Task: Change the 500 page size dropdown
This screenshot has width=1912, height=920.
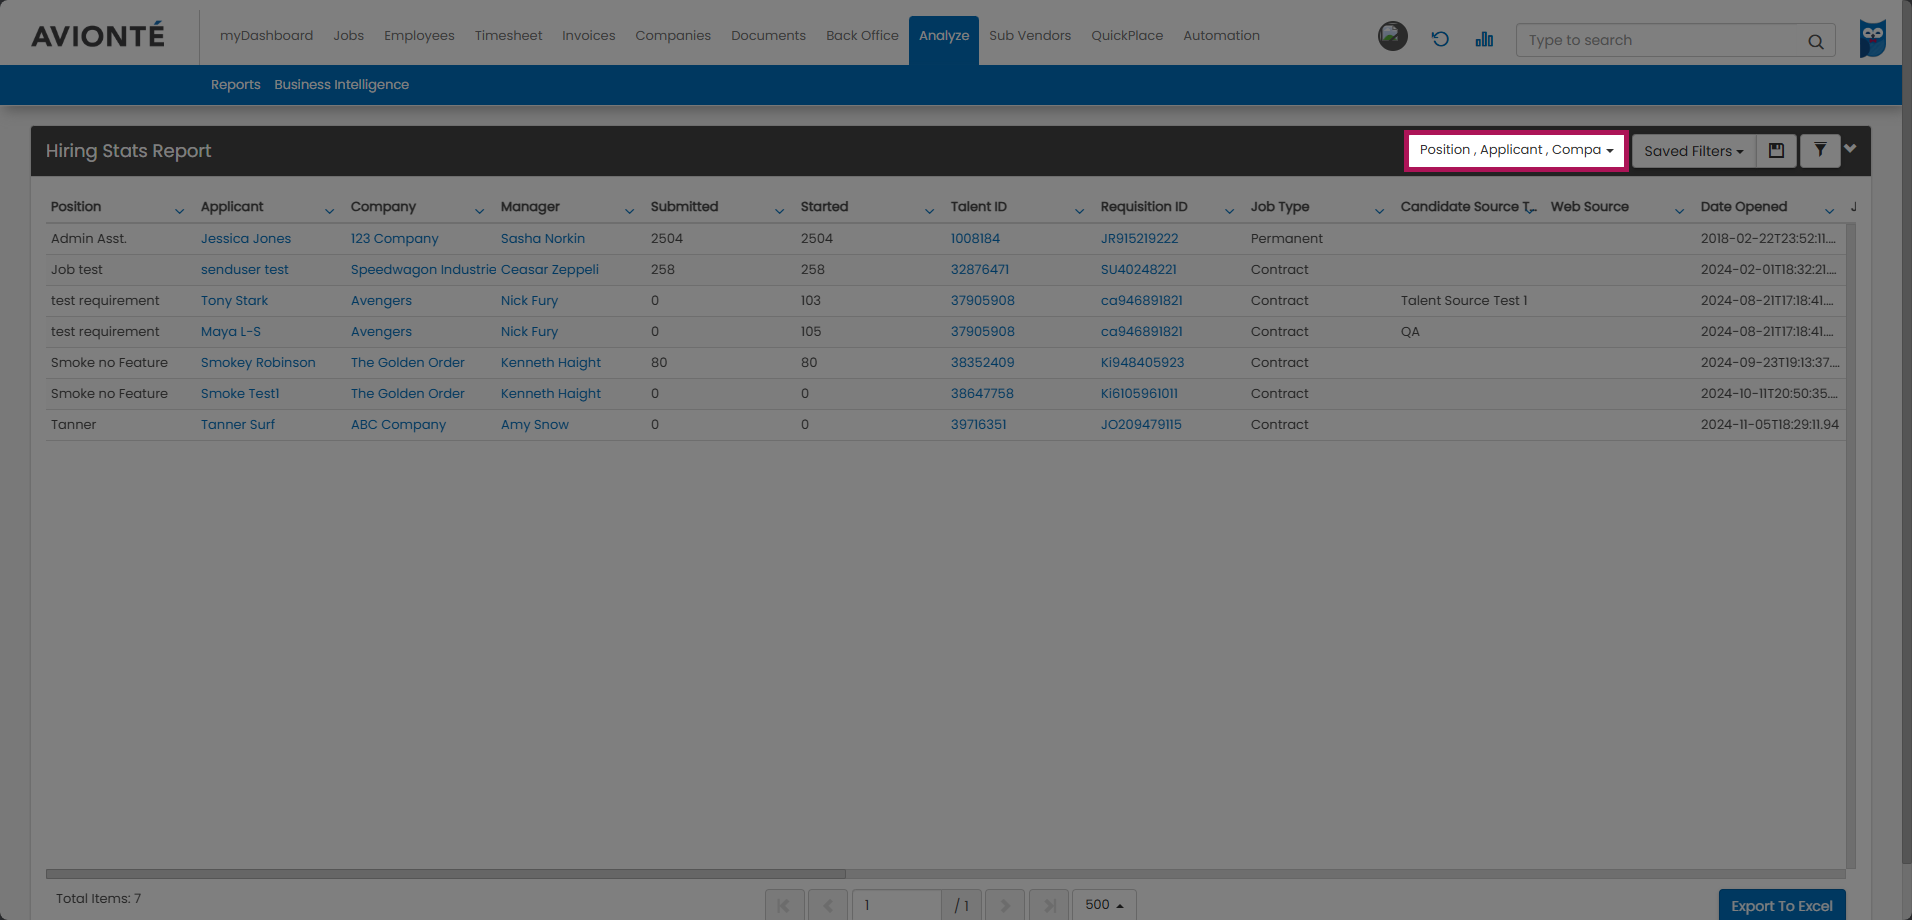Action: pos(1104,905)
